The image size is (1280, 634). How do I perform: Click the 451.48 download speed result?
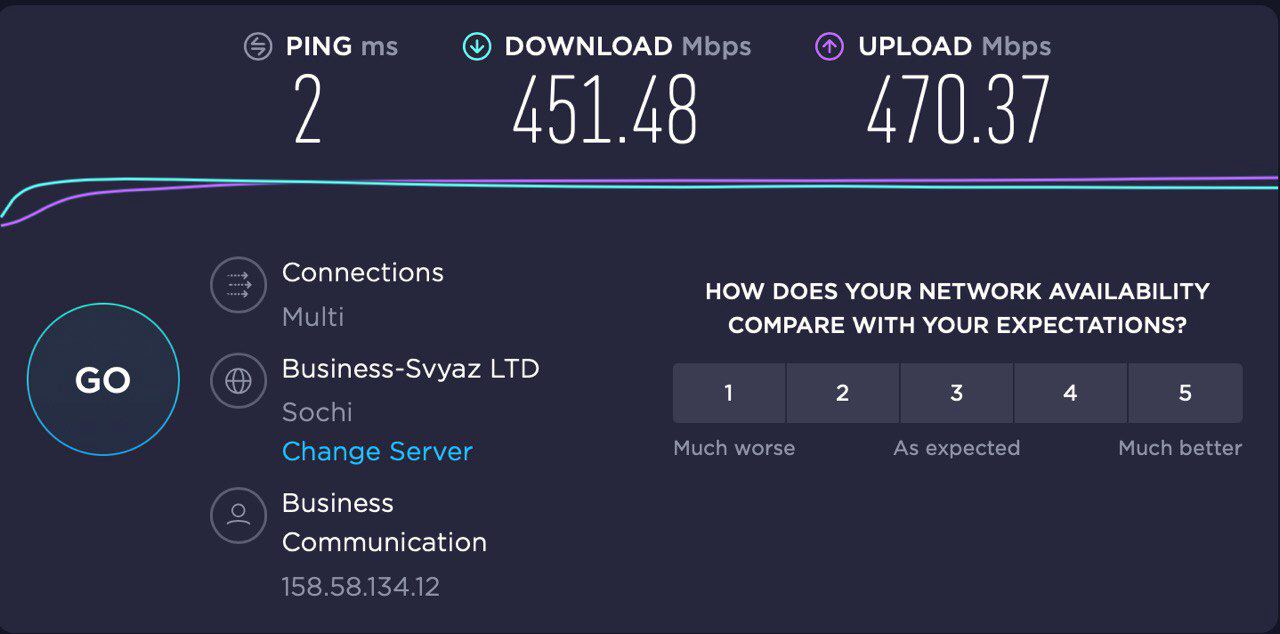pos(605,110)
